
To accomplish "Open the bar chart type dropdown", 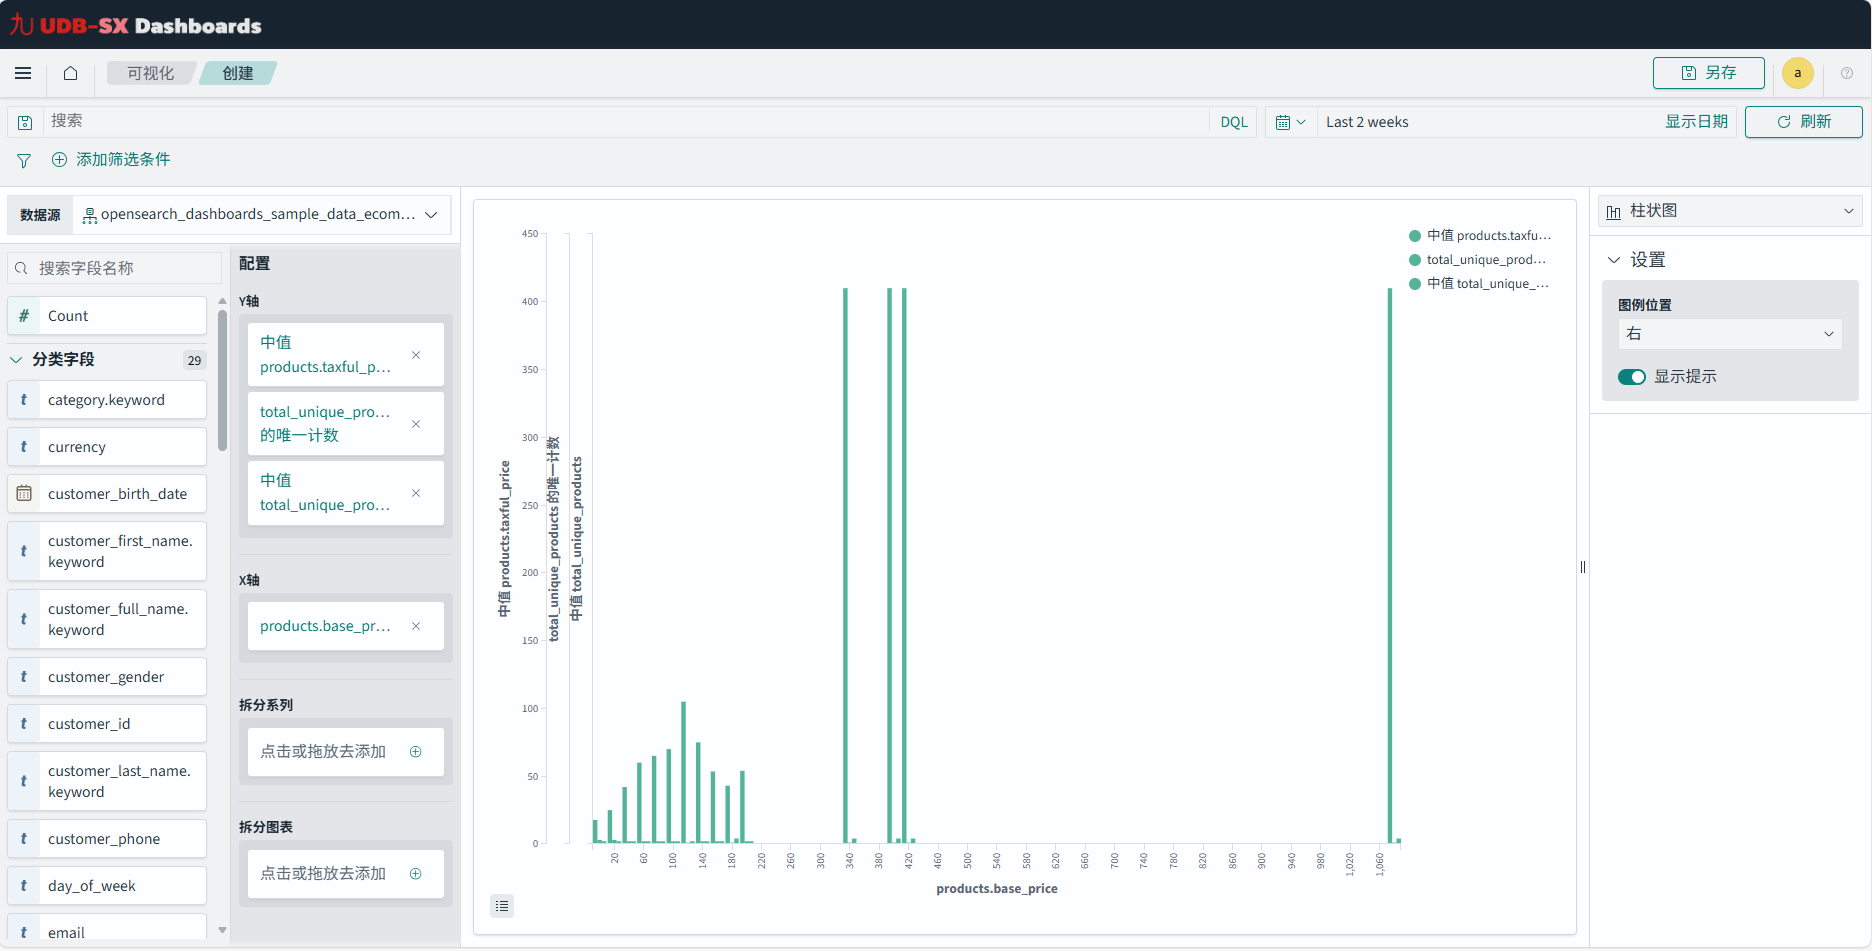I will click(x=1730, y=211).
